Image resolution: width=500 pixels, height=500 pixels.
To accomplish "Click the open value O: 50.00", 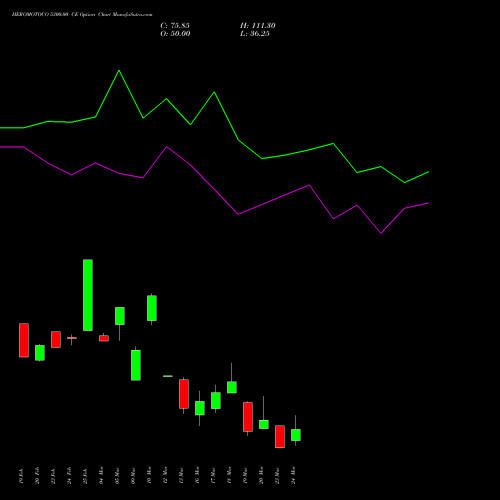I will [x=175, y=34].
